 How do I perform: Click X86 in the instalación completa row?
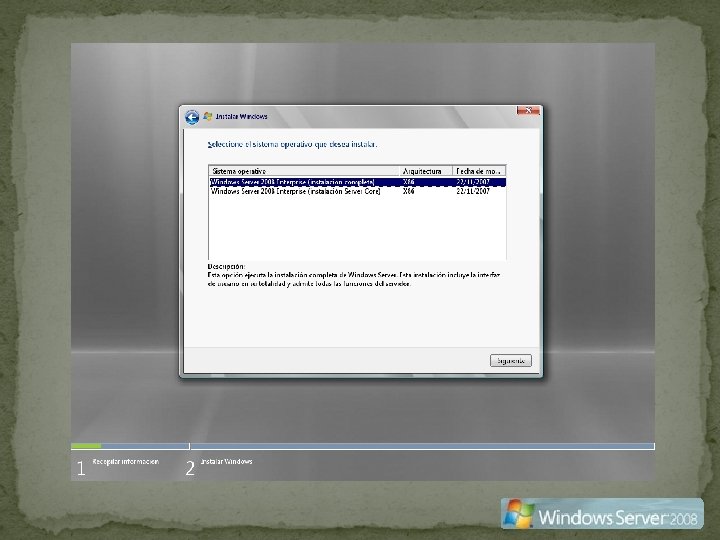pyautogui.click(x=408, y=182)
